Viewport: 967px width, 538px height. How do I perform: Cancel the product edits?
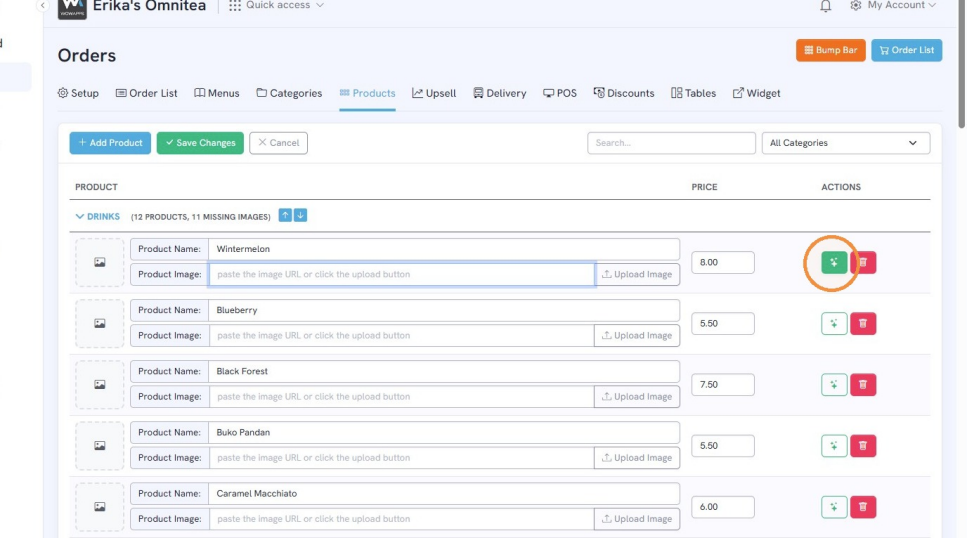(278, 143)
